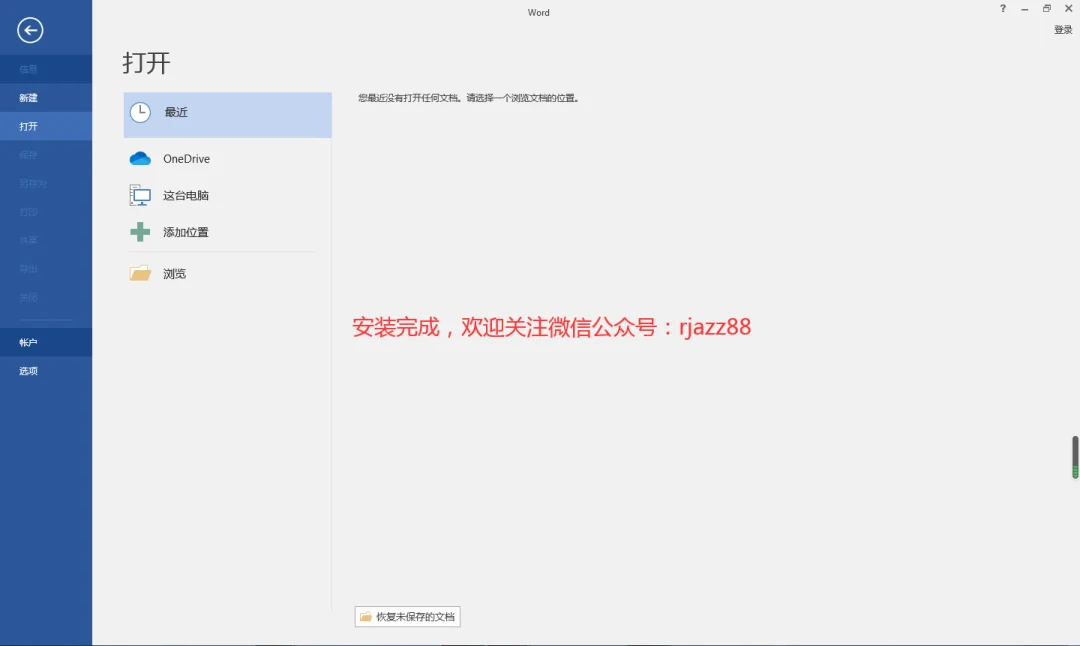
Task: Click the 另存为 save as item
Action: 45,183
